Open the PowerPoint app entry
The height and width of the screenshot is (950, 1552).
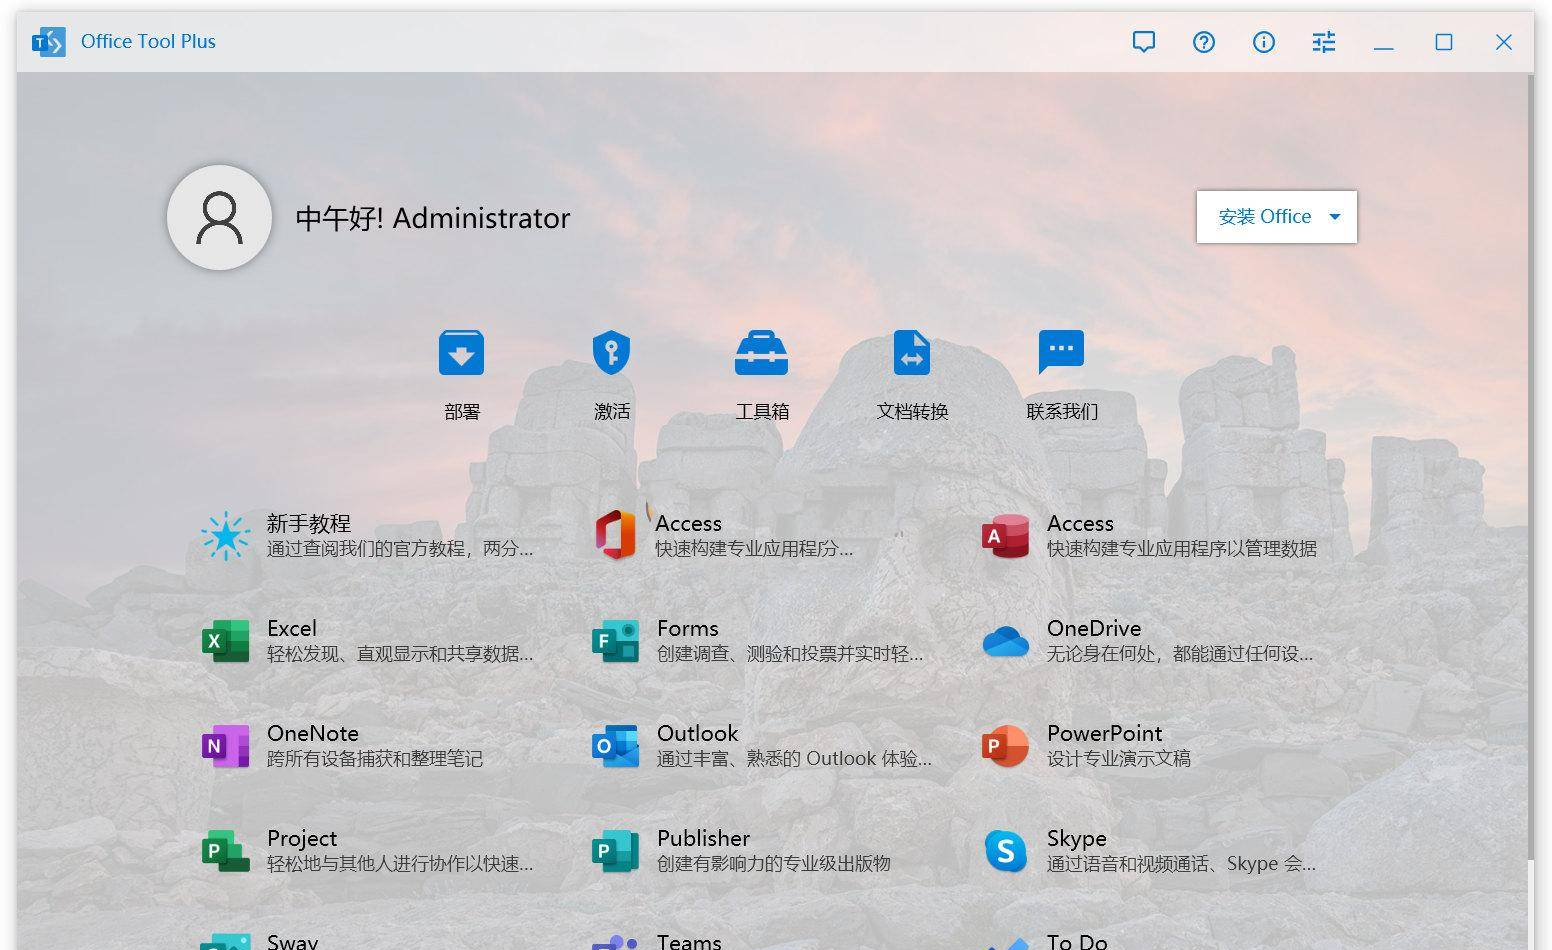tap(1104, 734)
